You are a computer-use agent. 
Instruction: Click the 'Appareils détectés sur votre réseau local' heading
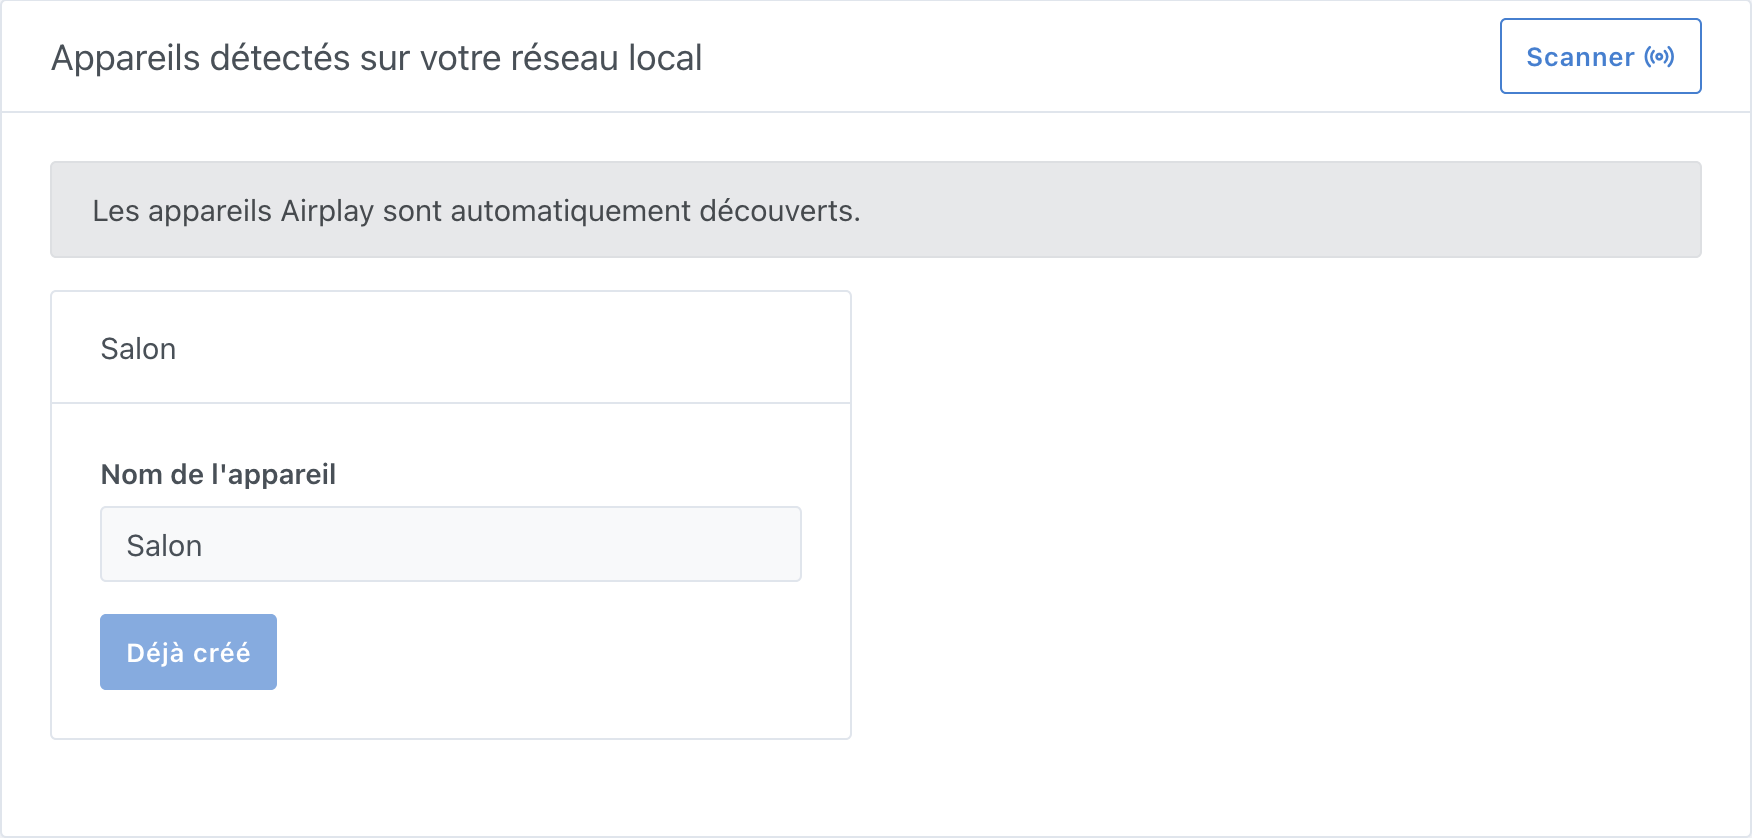coord(376,58)
